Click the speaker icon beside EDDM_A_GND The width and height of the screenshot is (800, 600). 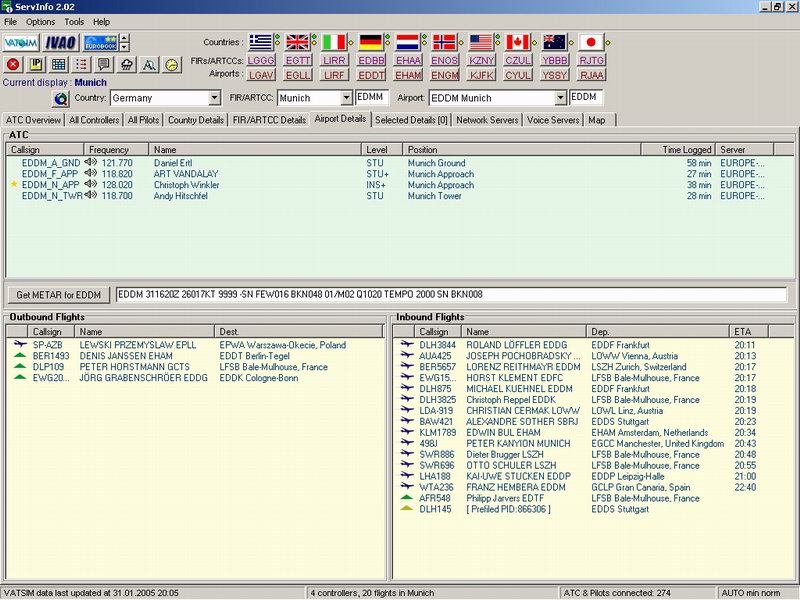click(91, 162)
